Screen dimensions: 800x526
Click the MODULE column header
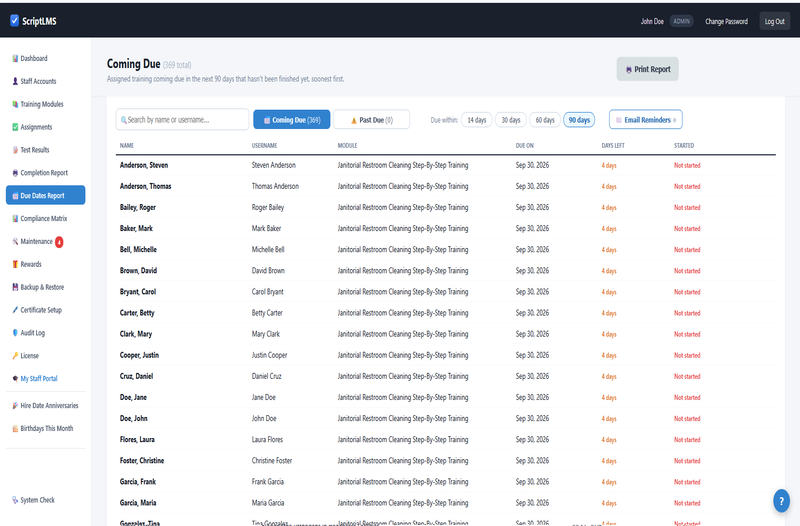(347, 145)
